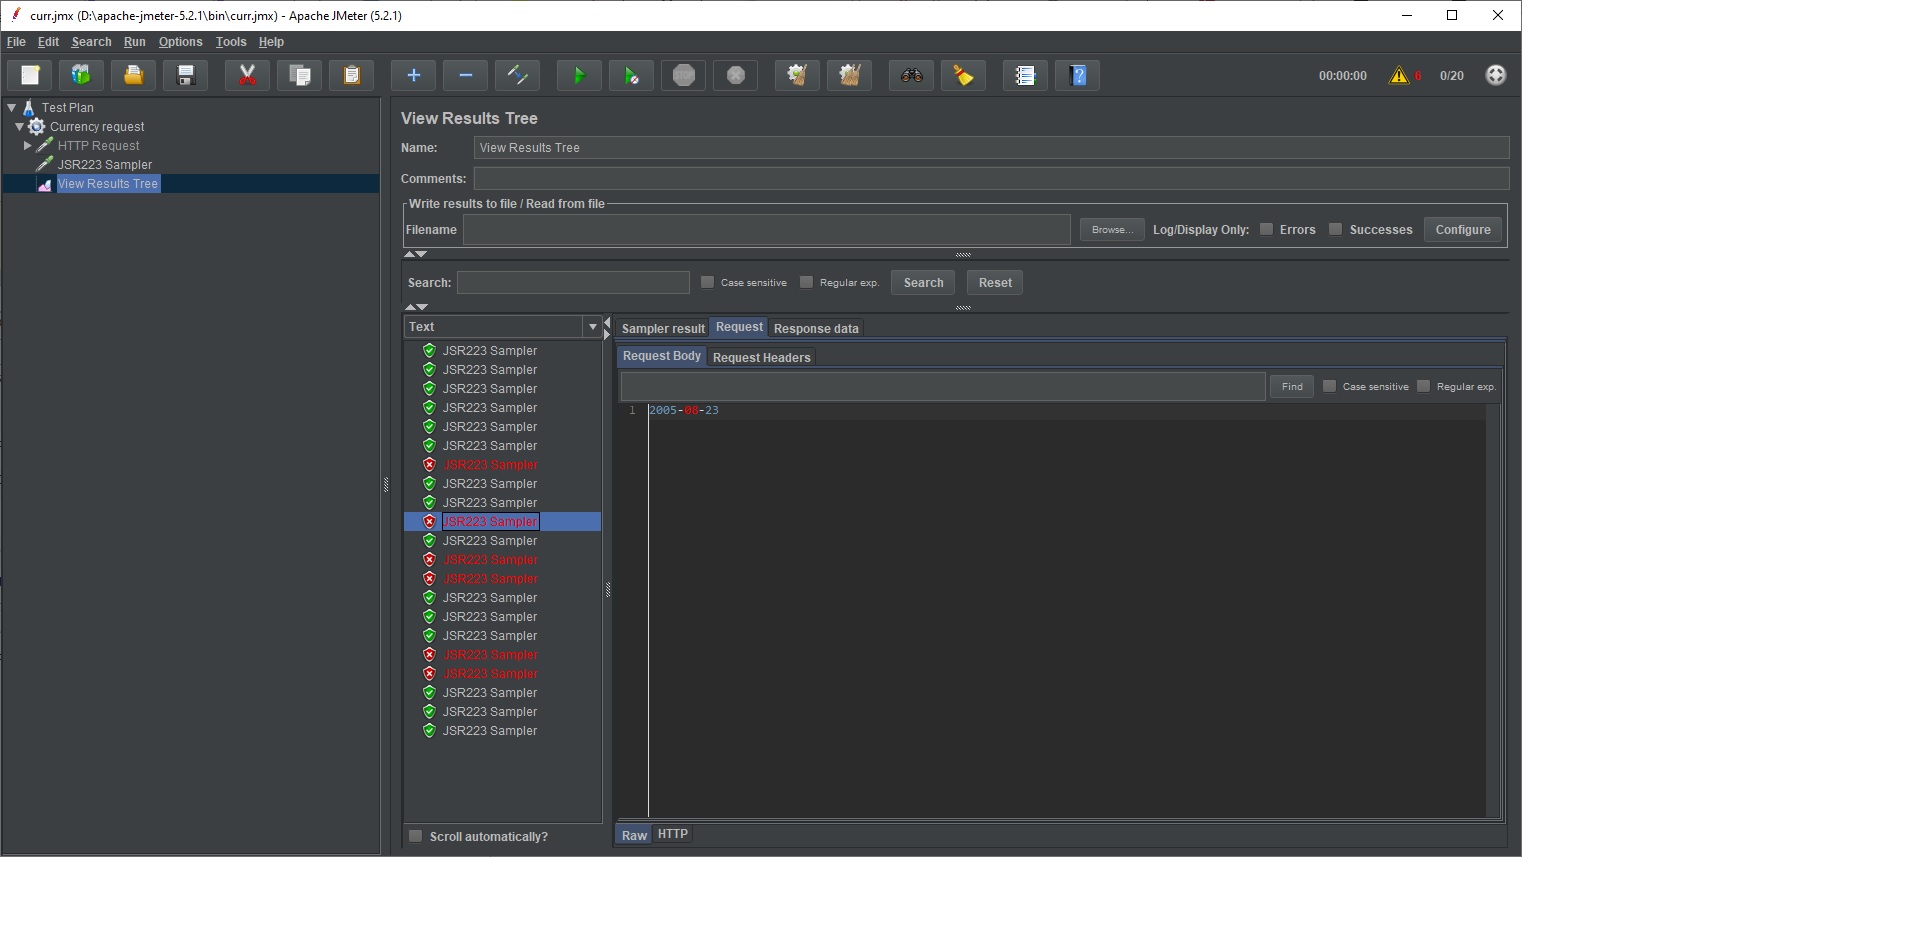Screen dimensions: 1914x925
Task: Select the failed JSR223 Sampler result
Action: (489, 521)
